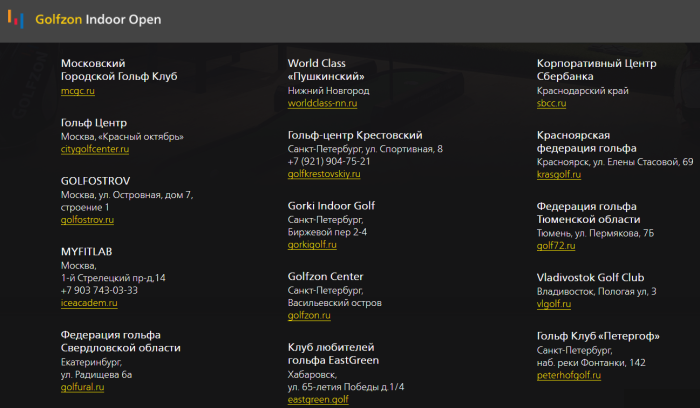Select phone number +7 903 743-03-33
The image size is (700, 408).
tap(99, 290)
